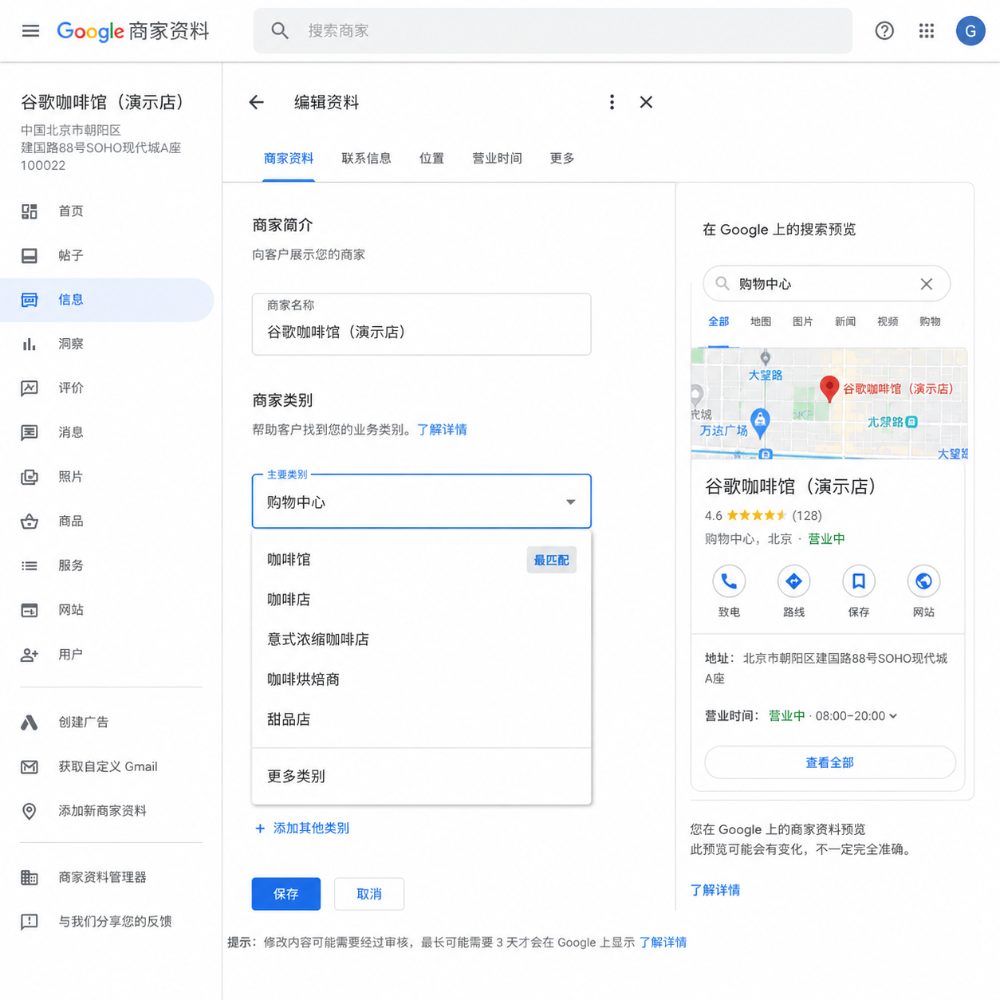Open 了解详情 link under preview disclaimer

(x=715, y=890)
